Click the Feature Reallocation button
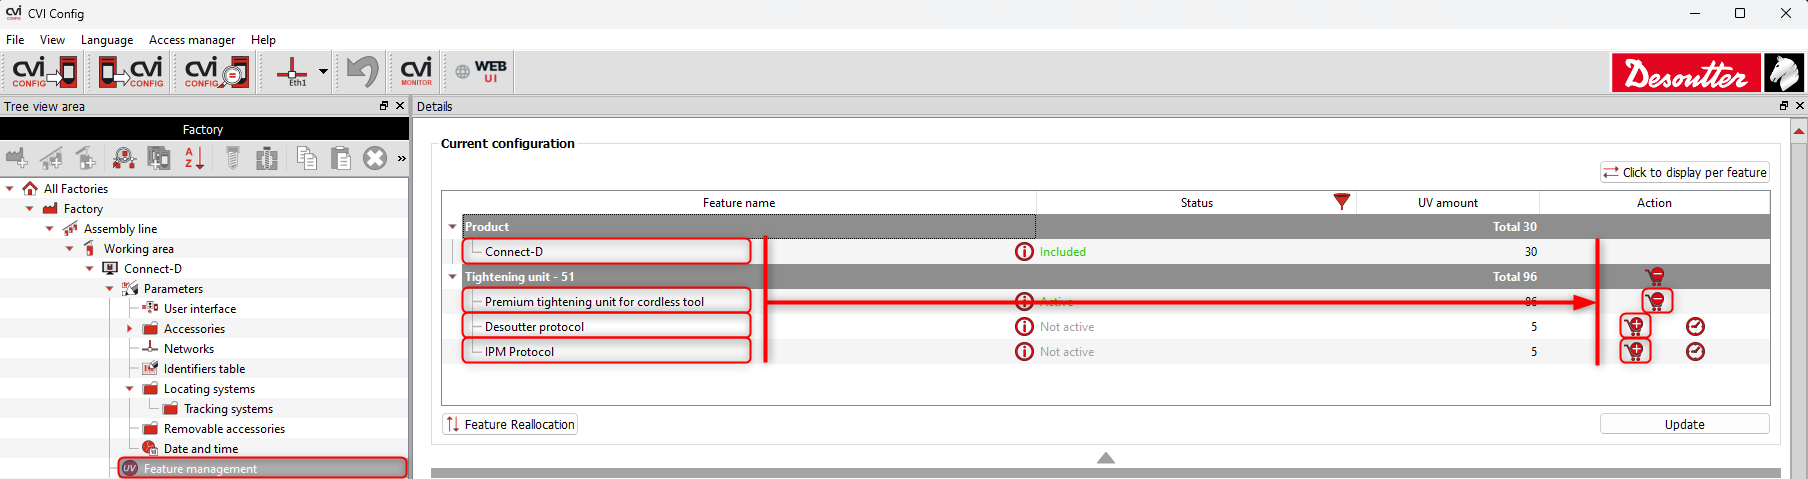The image size is (1808, 479). [x=510, y=424]
